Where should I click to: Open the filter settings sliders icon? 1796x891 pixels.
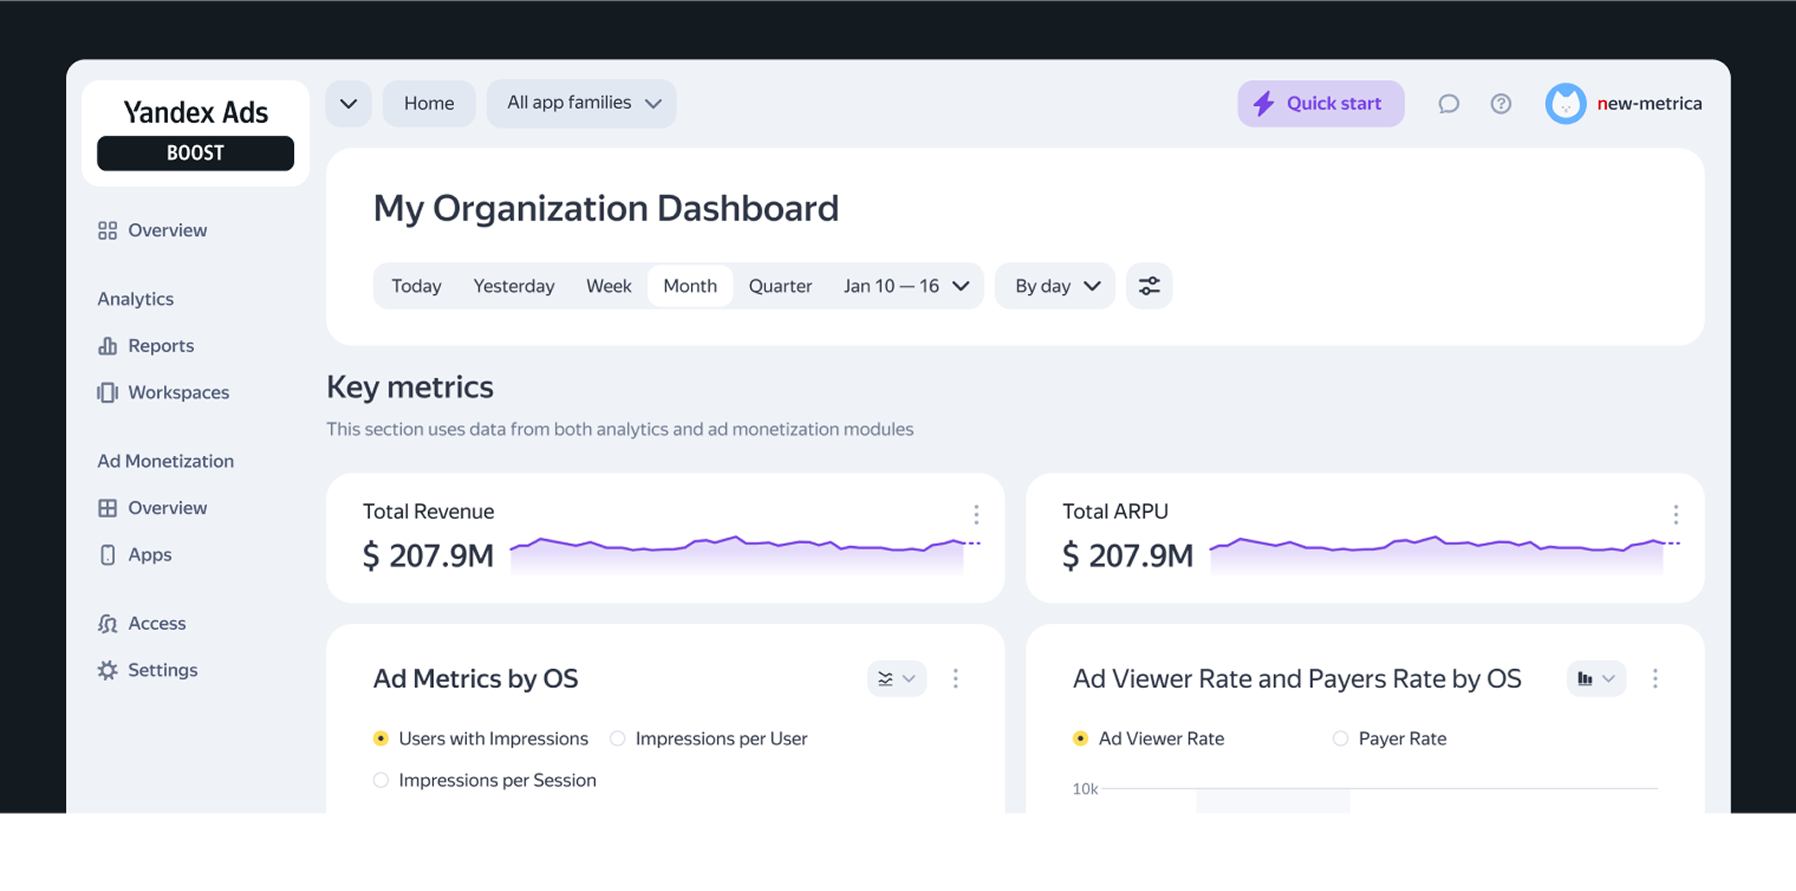click(1149, 286)
